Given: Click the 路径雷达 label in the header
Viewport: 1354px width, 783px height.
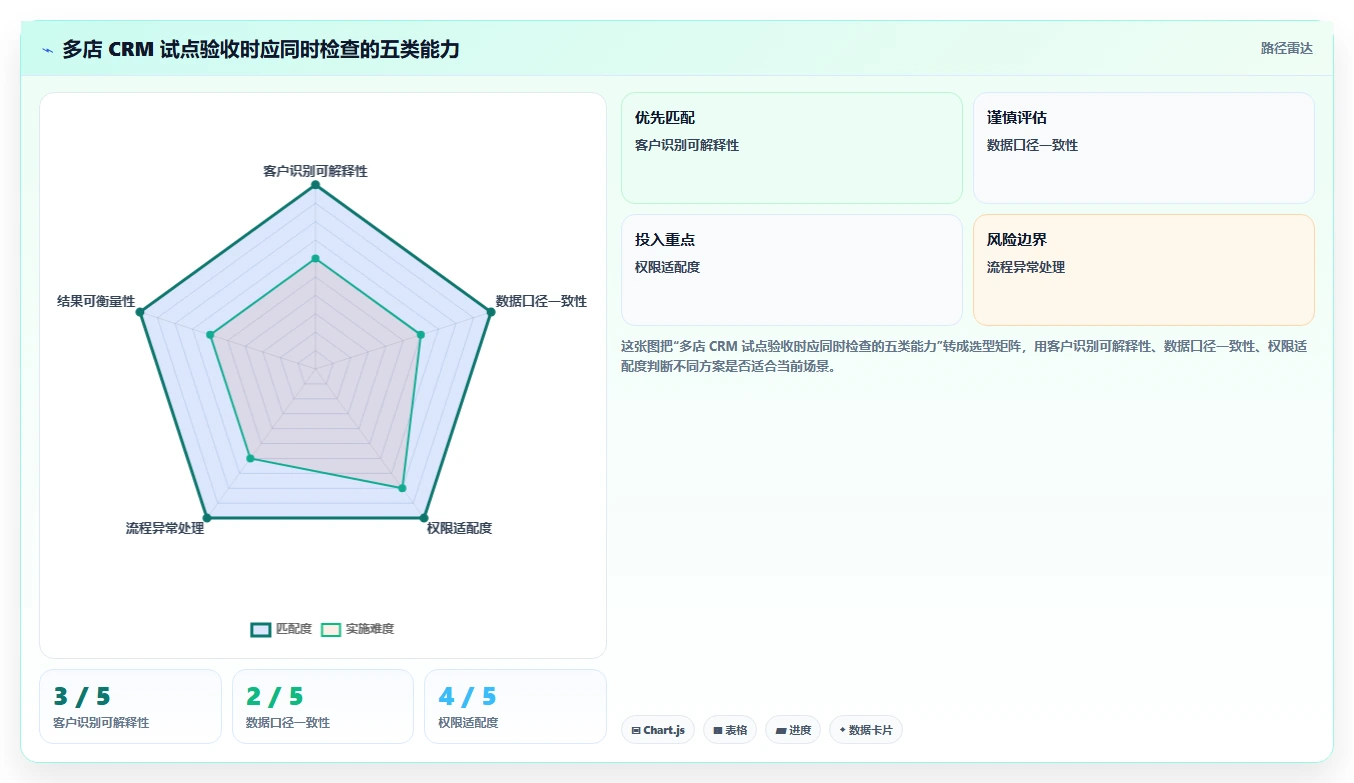Looking at the screenshot, I should pyautogui.click(x=1286, y=48).
